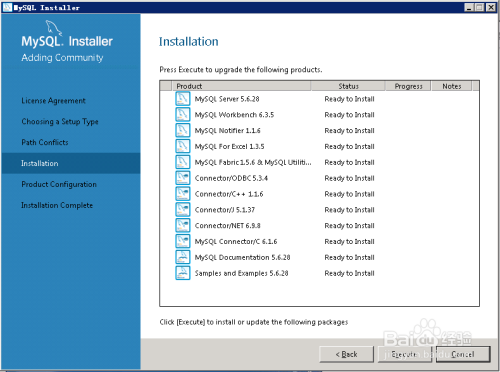Click Ready to Install status for MySQL Server
This screenshot has height=372, width=500.
[x=349, y=99]
